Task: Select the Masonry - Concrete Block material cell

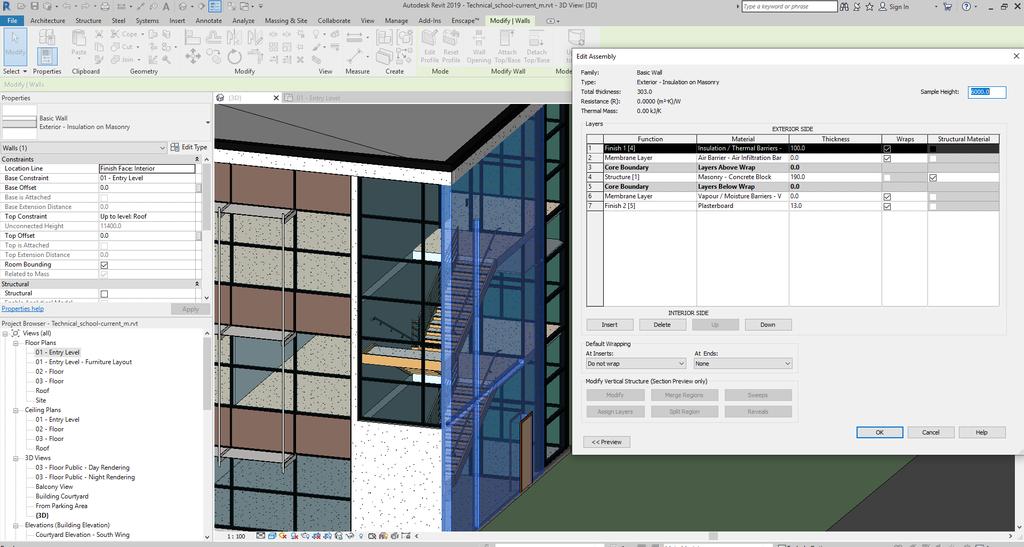Action: (x=743, y=177)
